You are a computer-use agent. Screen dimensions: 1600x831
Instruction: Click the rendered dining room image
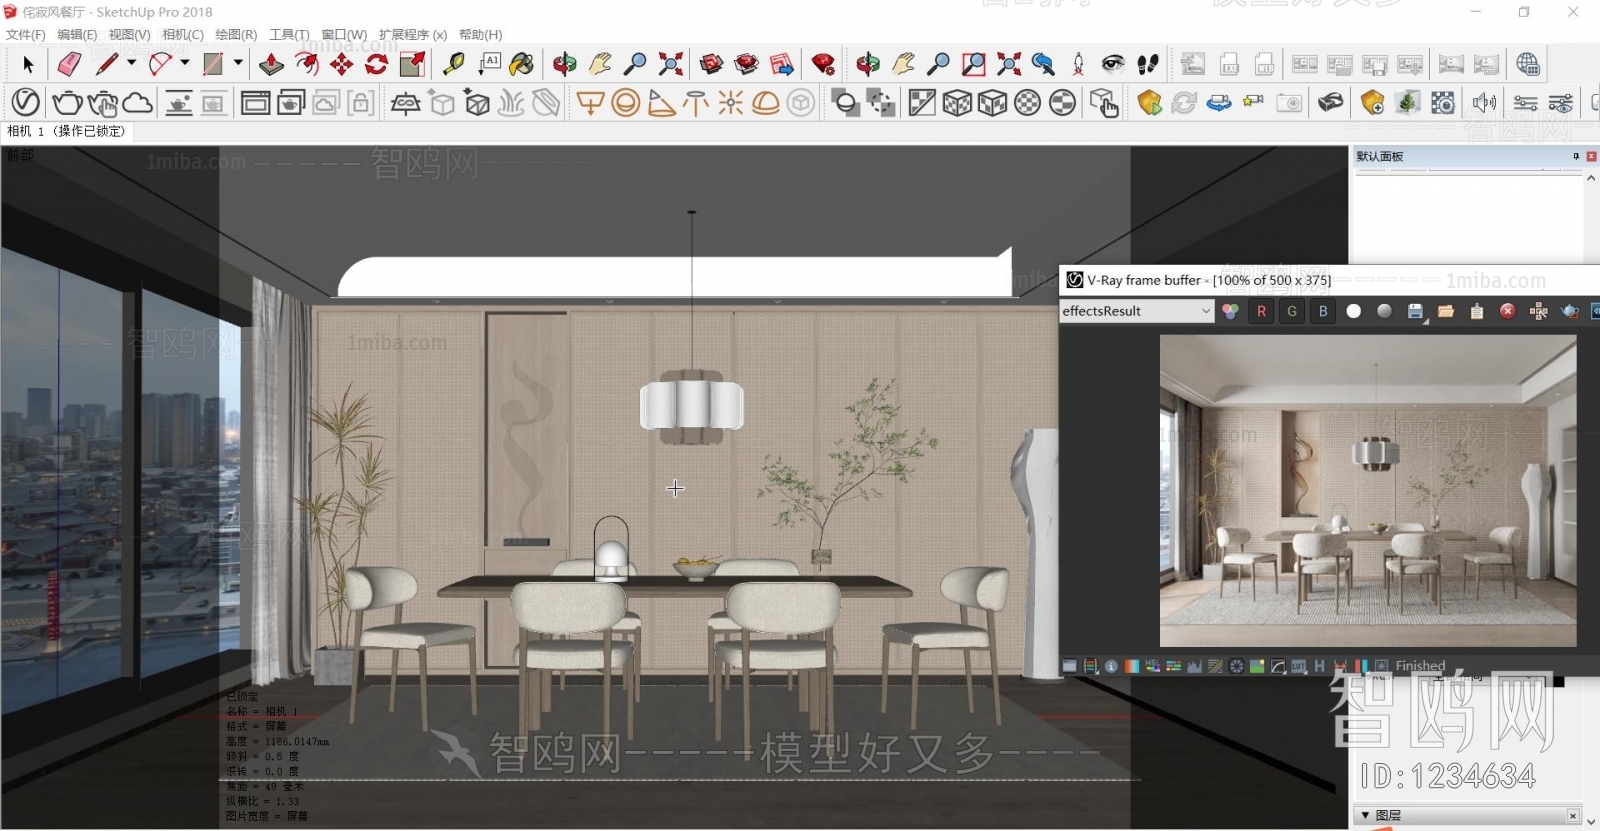(x=1368, y=491)
